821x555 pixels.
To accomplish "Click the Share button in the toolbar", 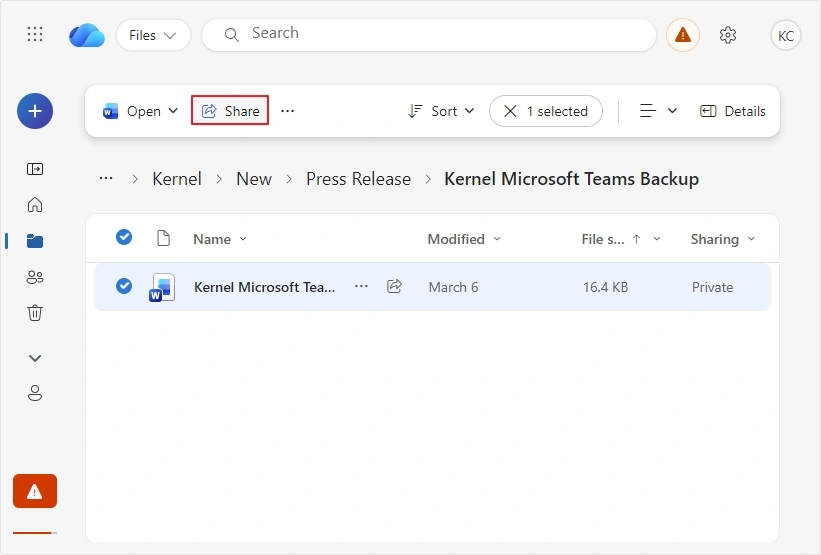I will [x=230, y=110].
